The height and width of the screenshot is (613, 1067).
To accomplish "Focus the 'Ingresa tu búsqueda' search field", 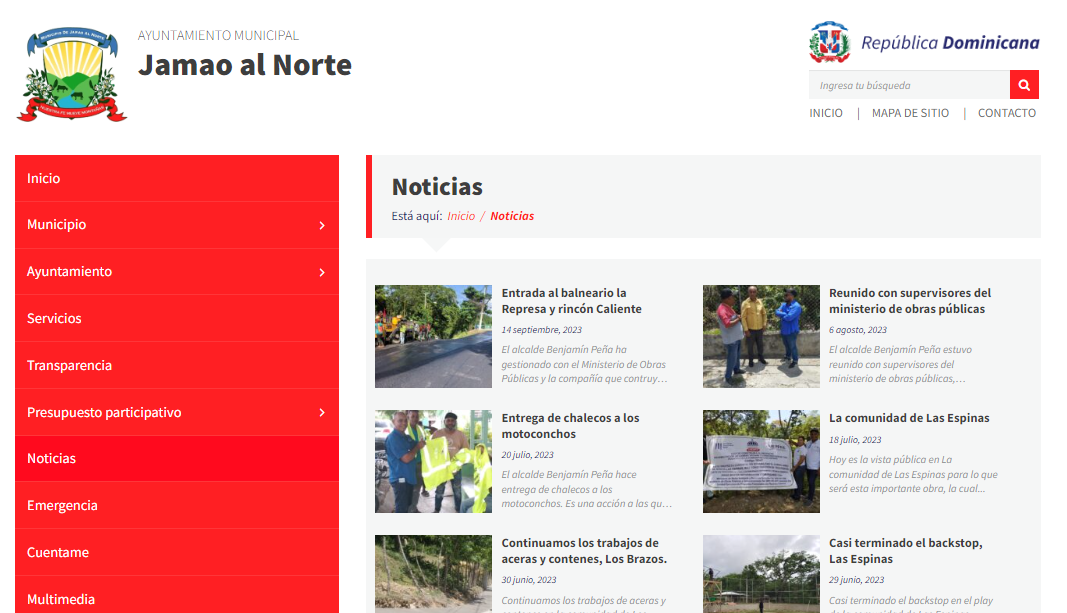I will tap(909, 85).
